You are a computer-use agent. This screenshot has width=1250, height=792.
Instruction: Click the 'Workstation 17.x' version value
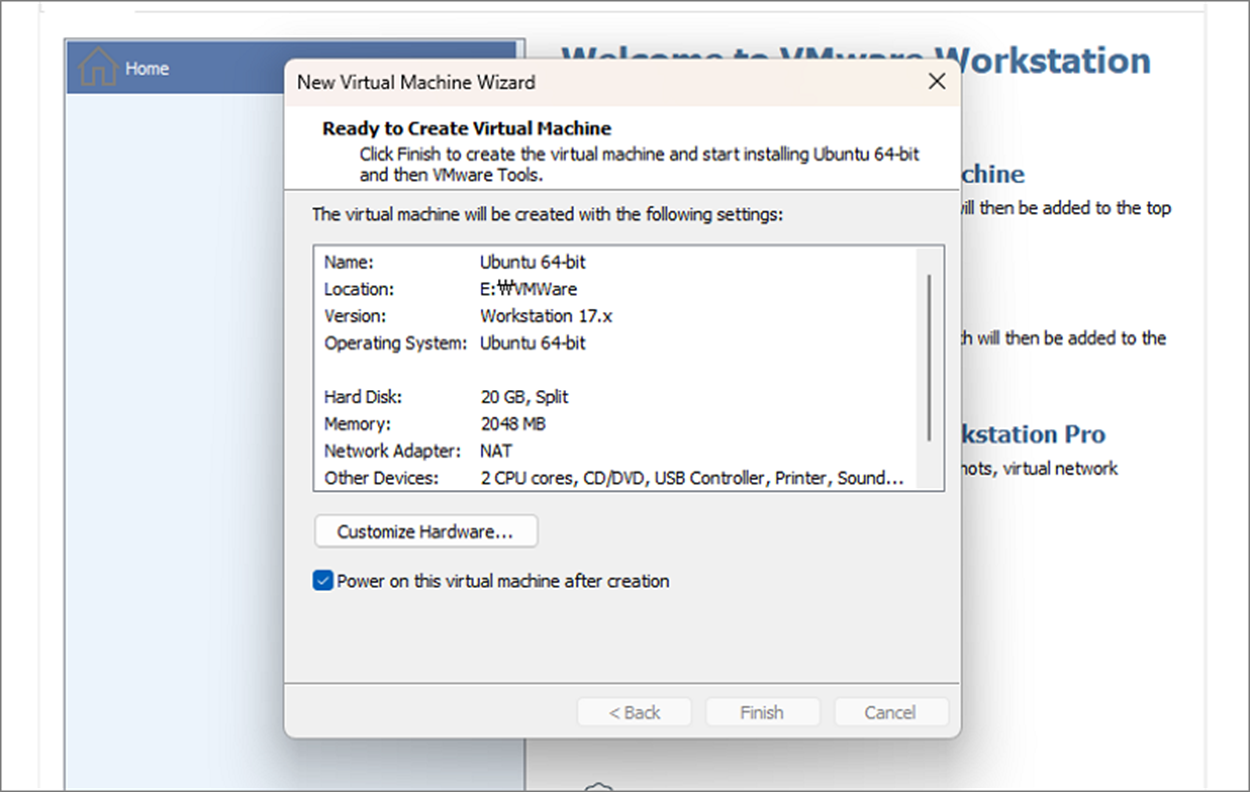[547, 316]
